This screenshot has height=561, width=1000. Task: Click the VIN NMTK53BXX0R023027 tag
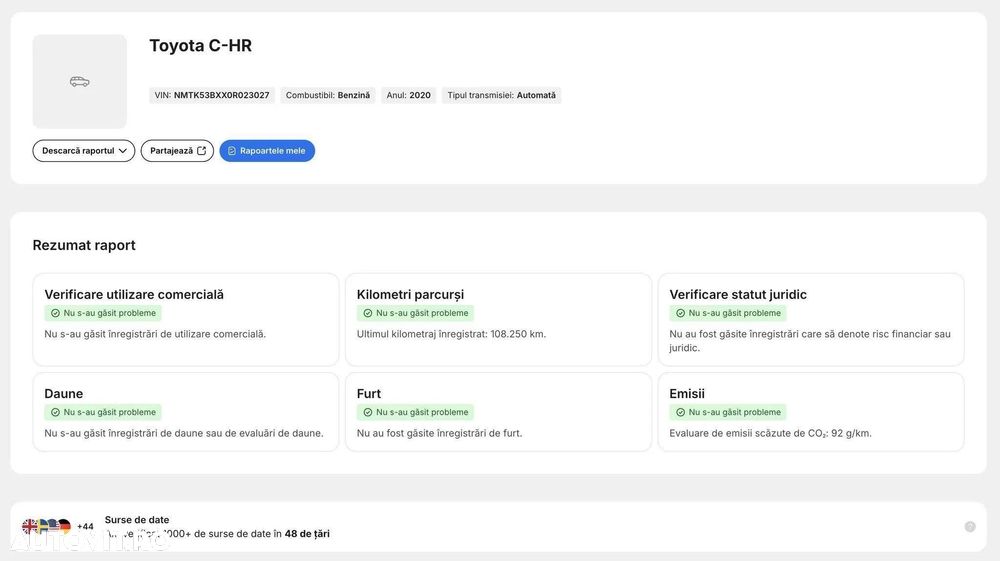click(212, 95)
